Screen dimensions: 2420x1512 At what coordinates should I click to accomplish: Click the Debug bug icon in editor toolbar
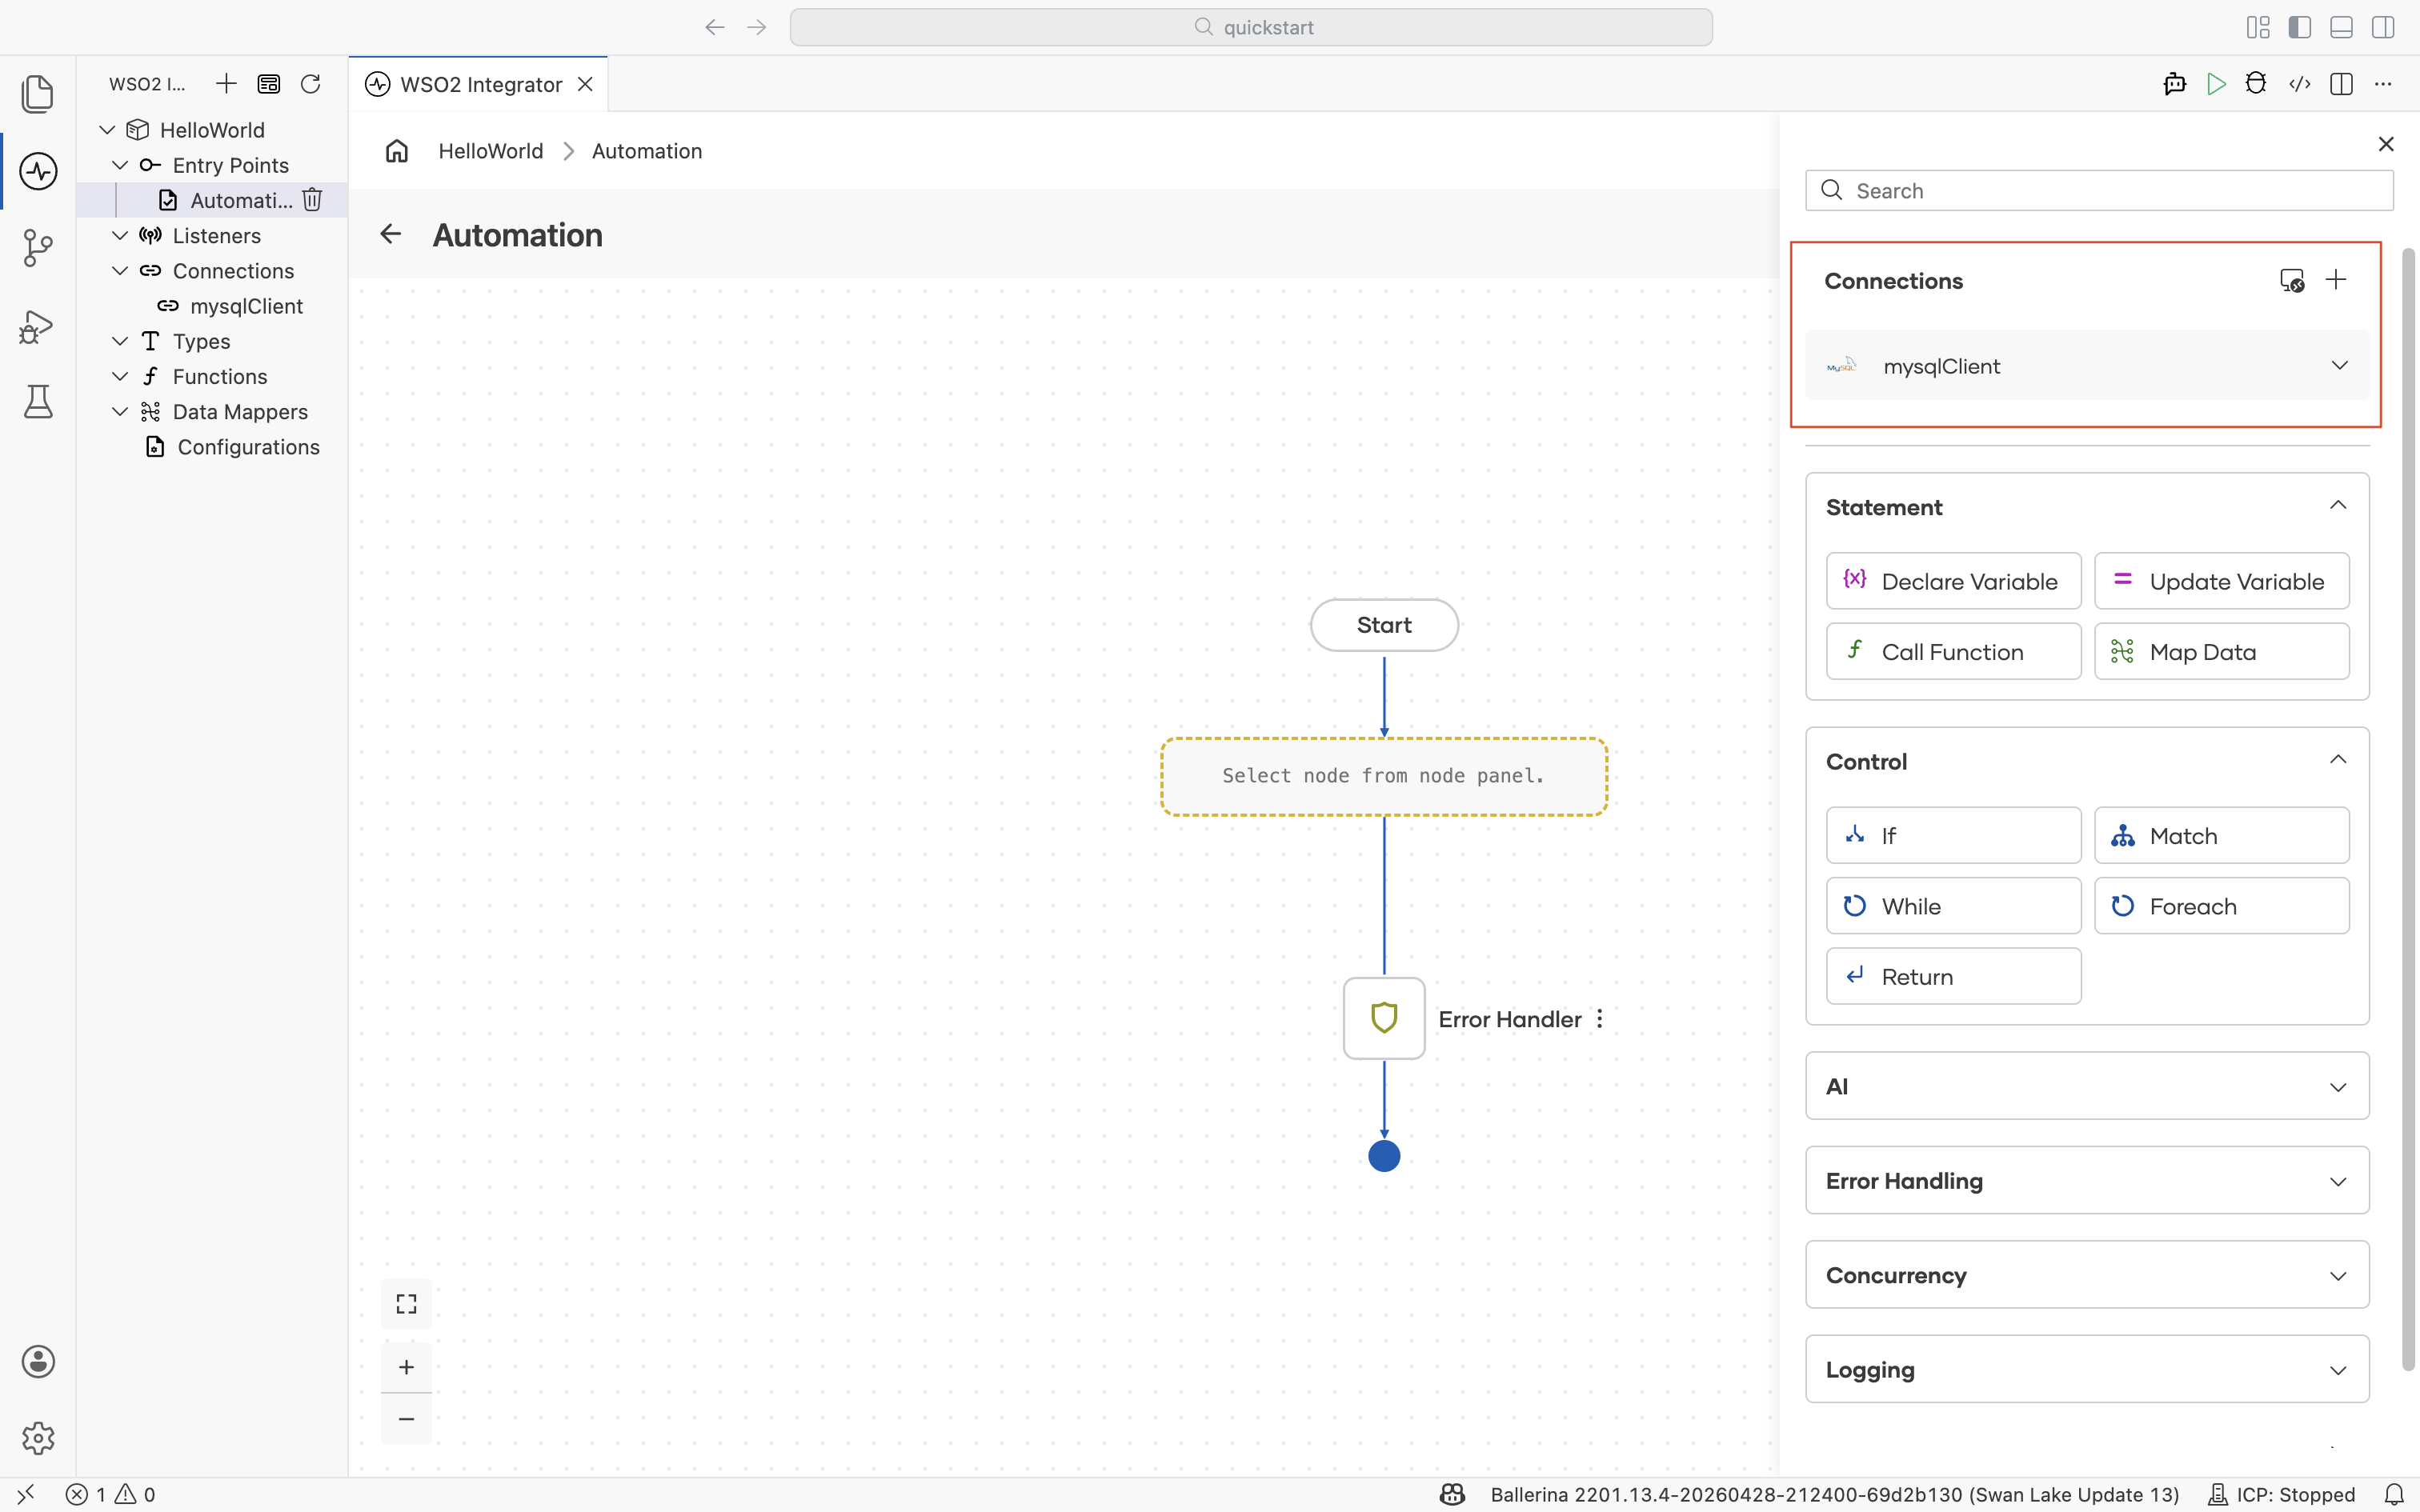click(x=2256, y=84)
